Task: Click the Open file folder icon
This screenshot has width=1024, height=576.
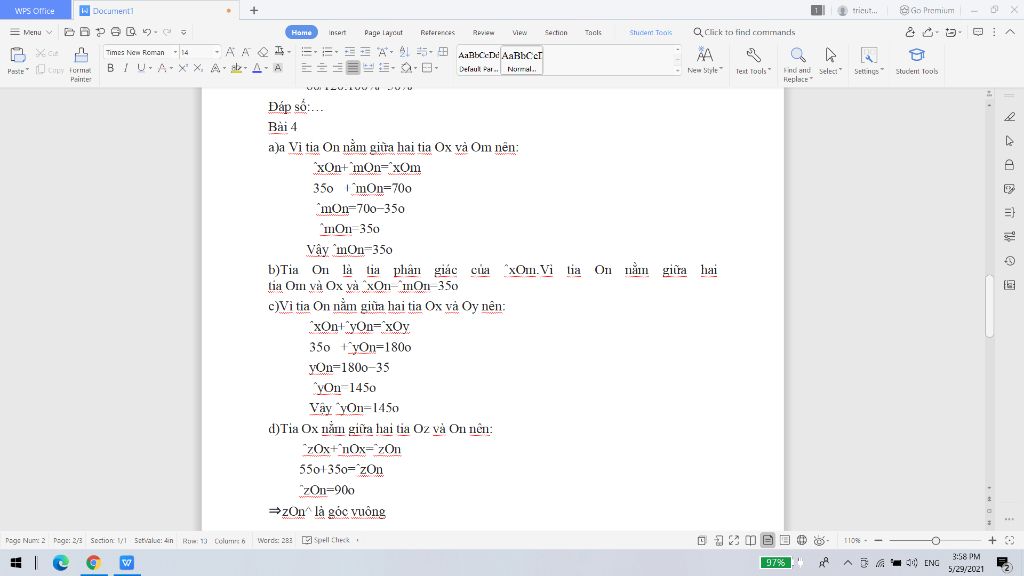Action: pos(69,32)
